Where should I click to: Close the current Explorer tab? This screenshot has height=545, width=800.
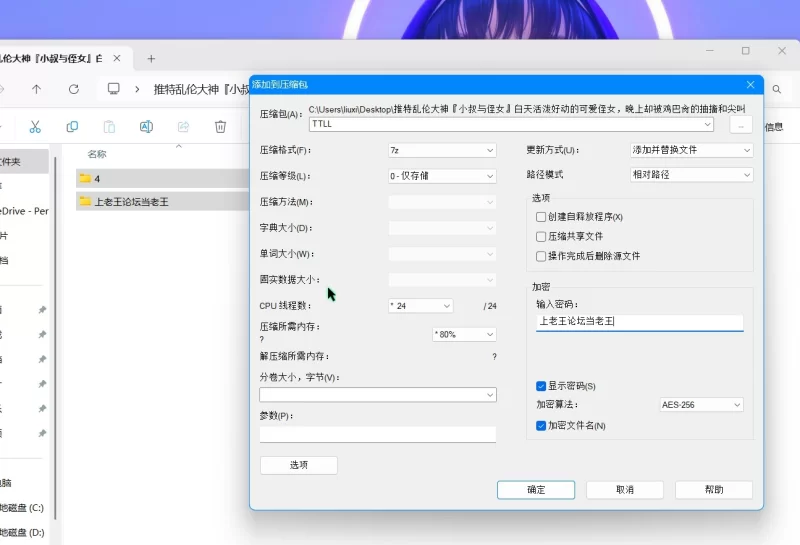[117, 58]
